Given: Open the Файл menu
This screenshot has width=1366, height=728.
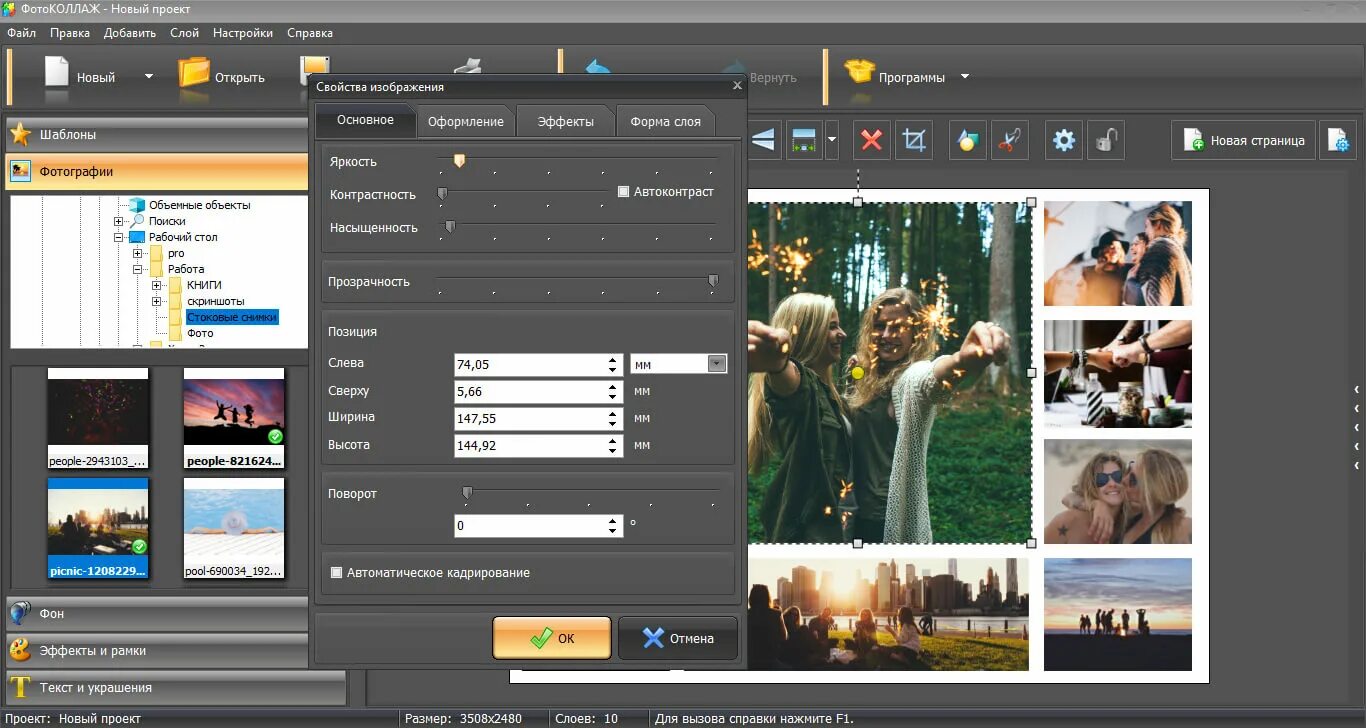Looking at the screenshot, I should coord(21,33).
